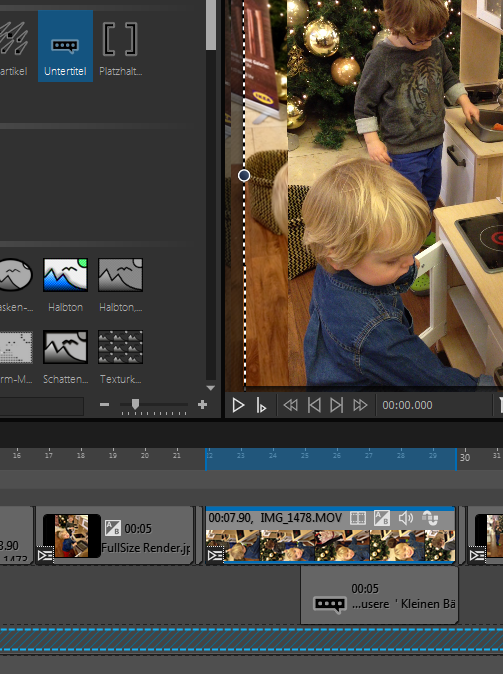Rewind the preview playback

(x=291, y=405)
